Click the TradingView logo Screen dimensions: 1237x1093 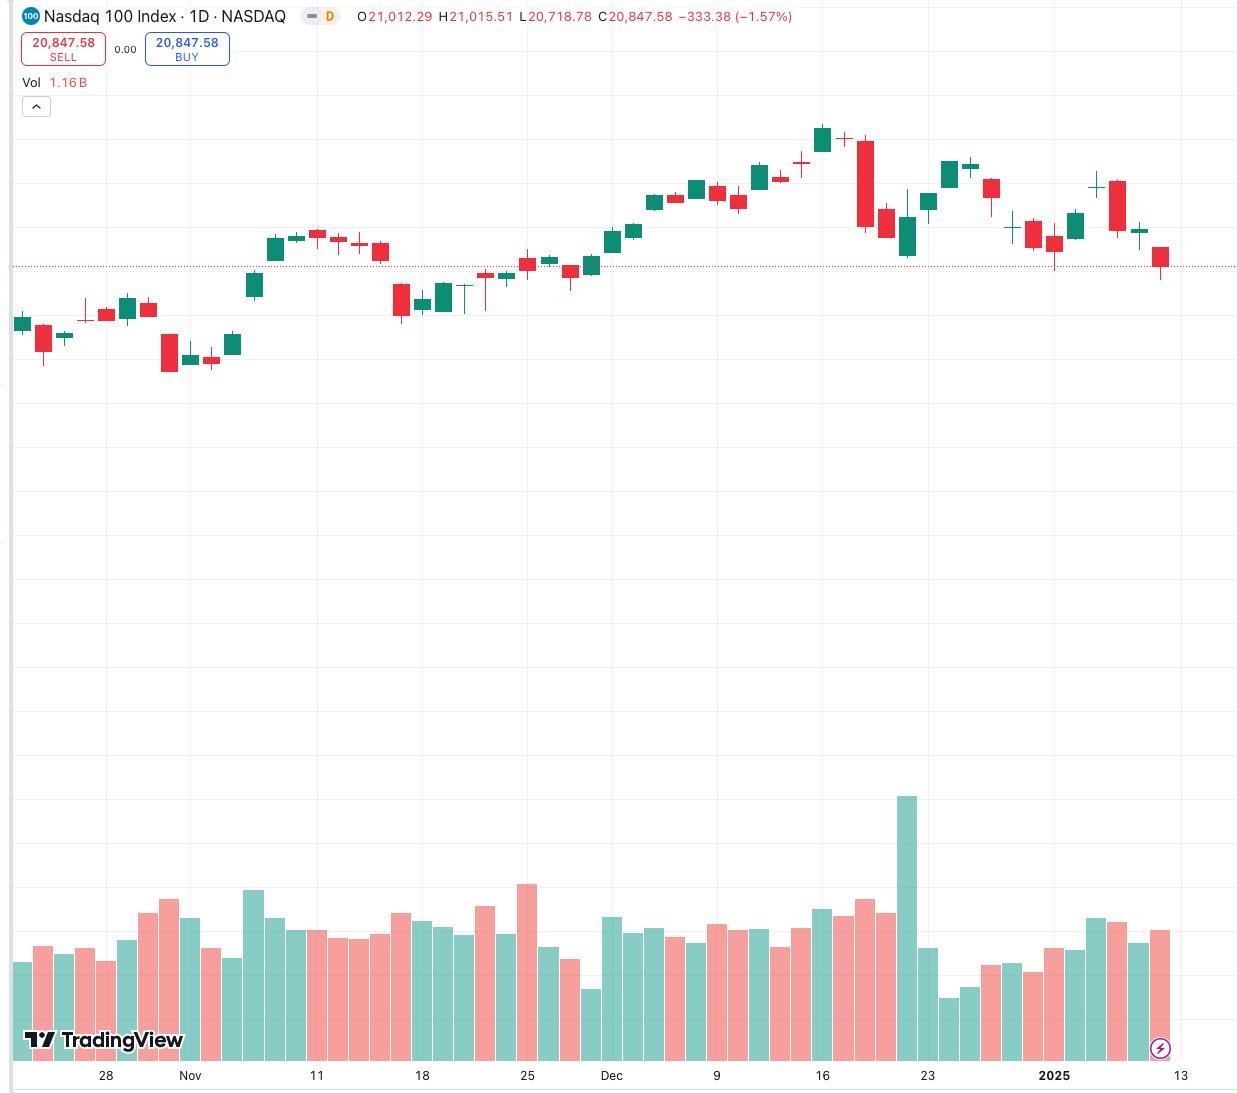104,1040
